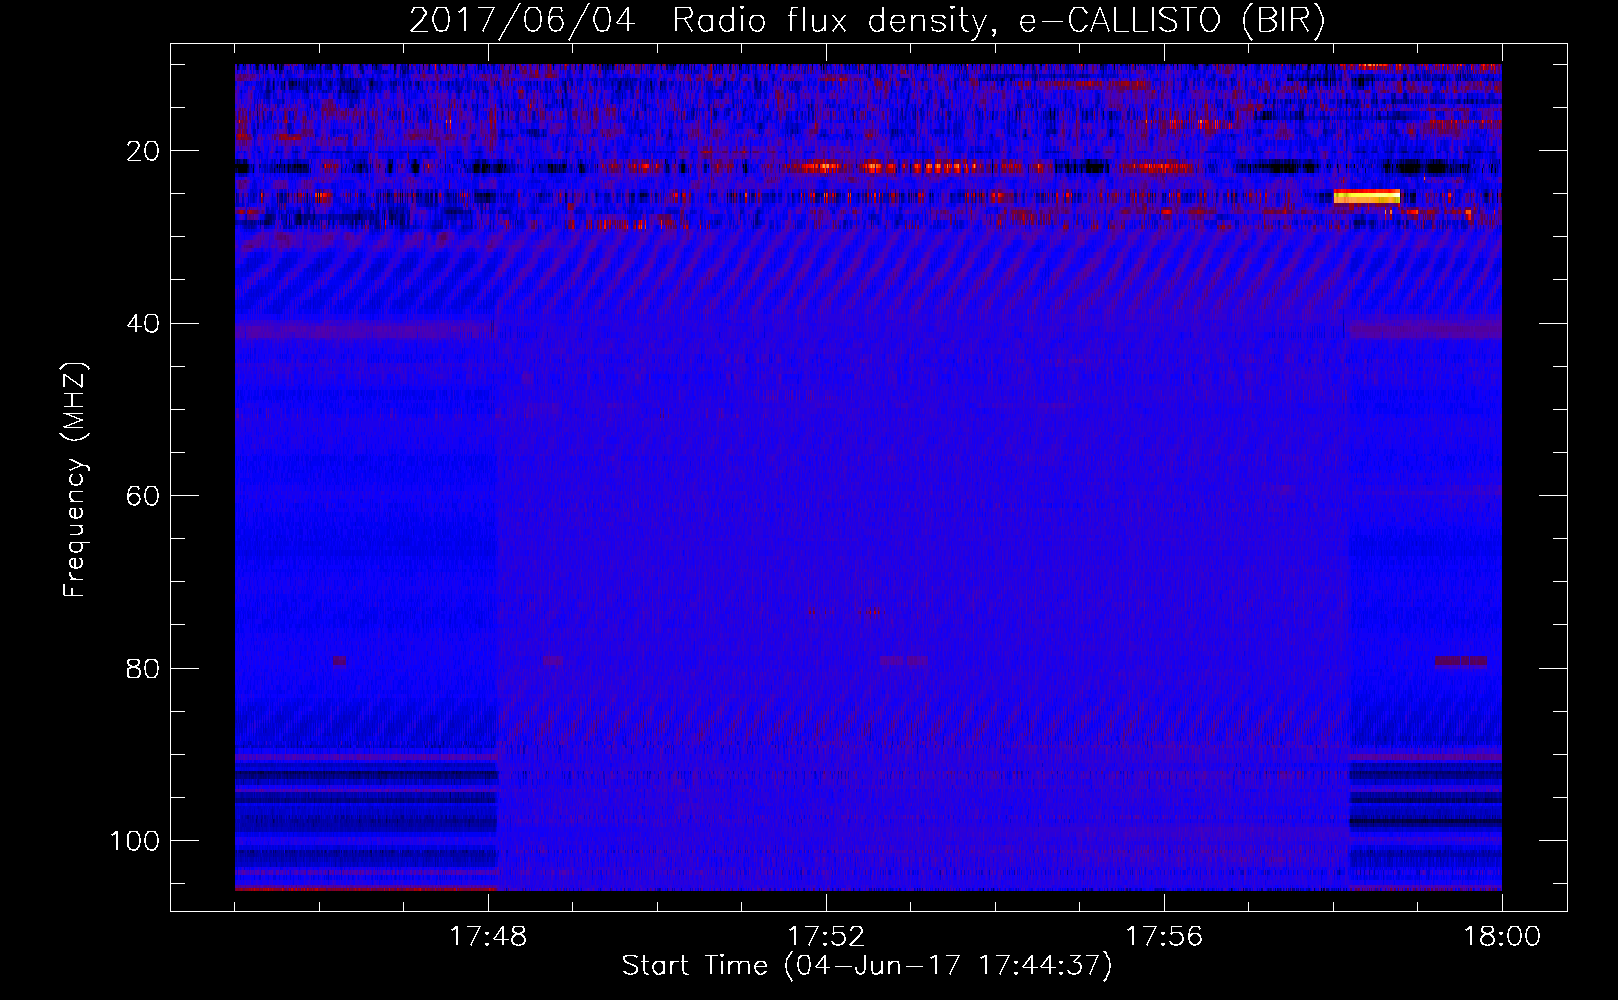Click the 18:00 time tick label
This screenshot has height=1000, width=1618.
point(1502,937)
